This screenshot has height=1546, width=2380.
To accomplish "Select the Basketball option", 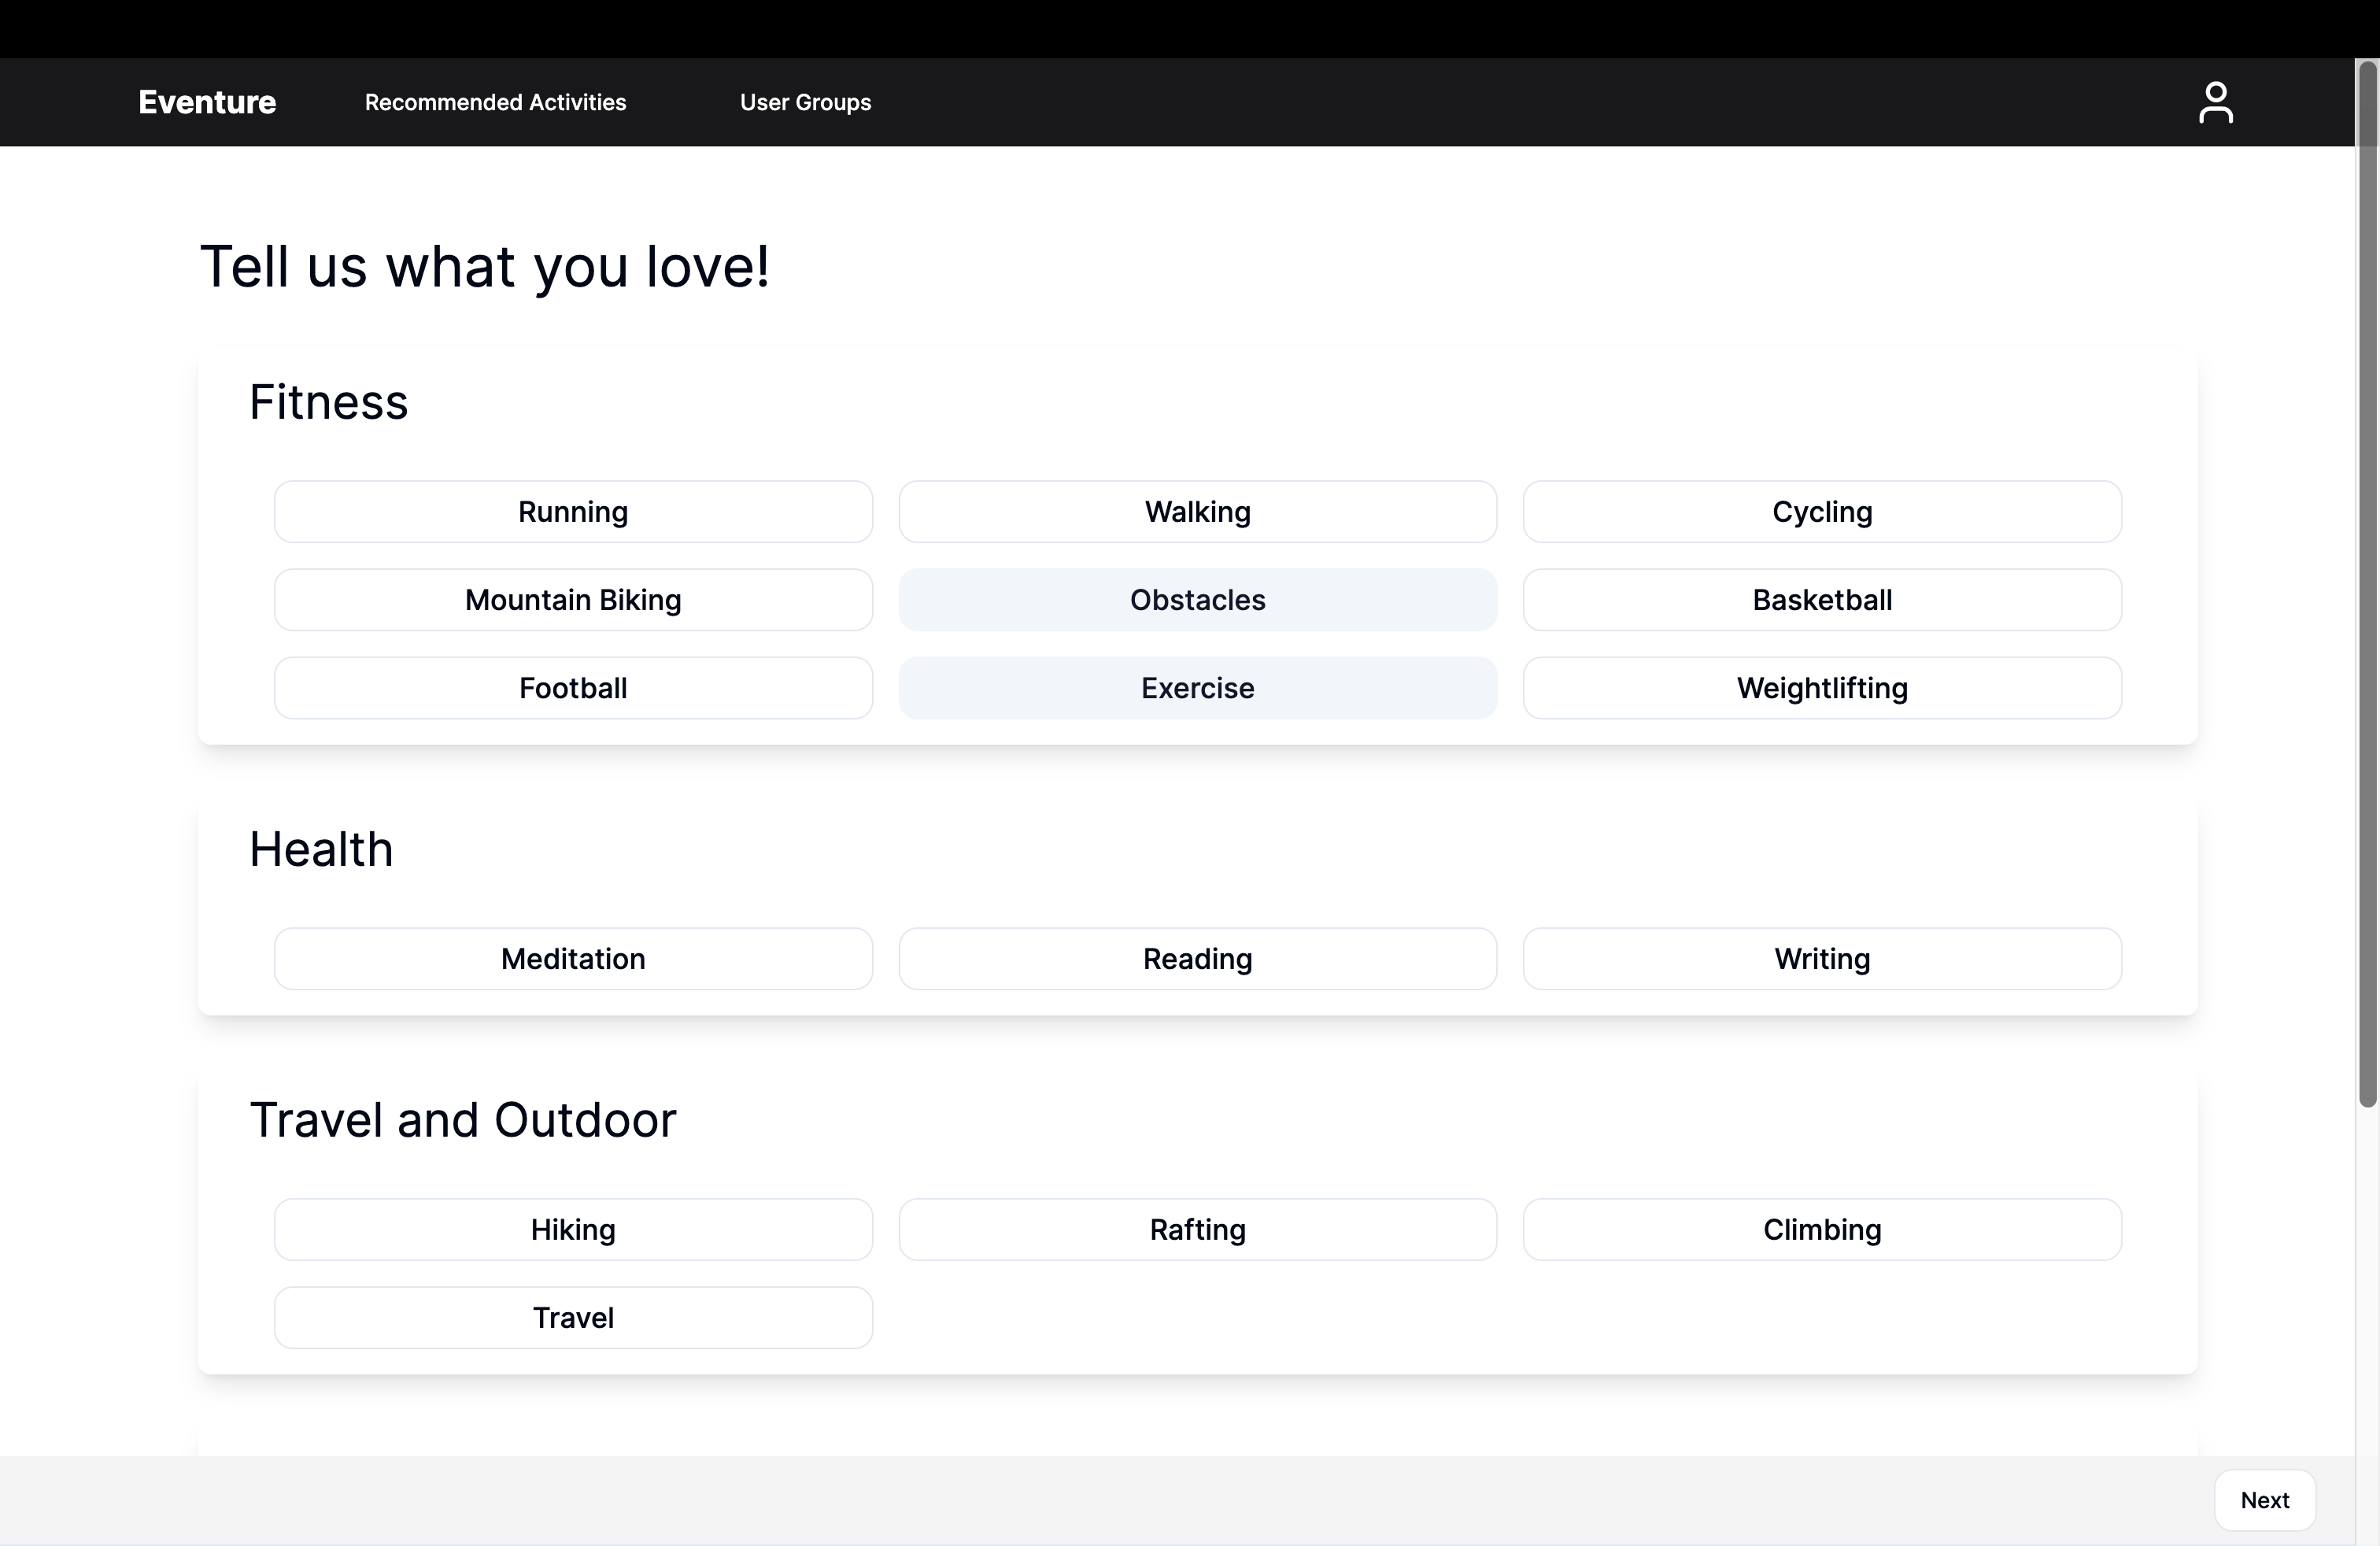I will click(1821, 600).
